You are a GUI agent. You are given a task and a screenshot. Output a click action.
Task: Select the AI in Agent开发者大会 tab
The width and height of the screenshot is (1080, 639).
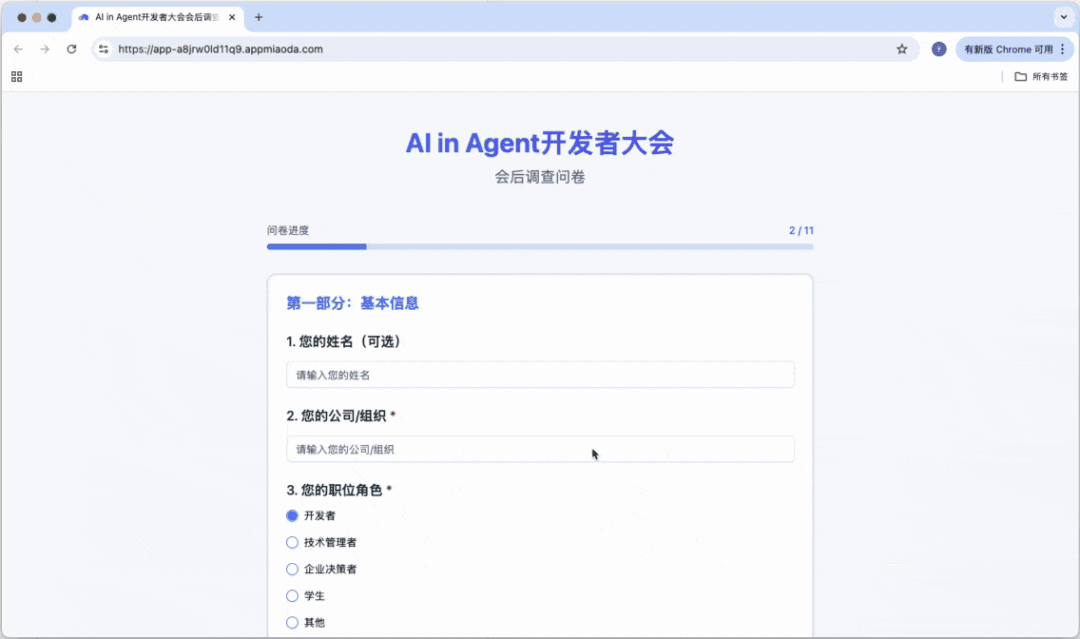[157, 17]
